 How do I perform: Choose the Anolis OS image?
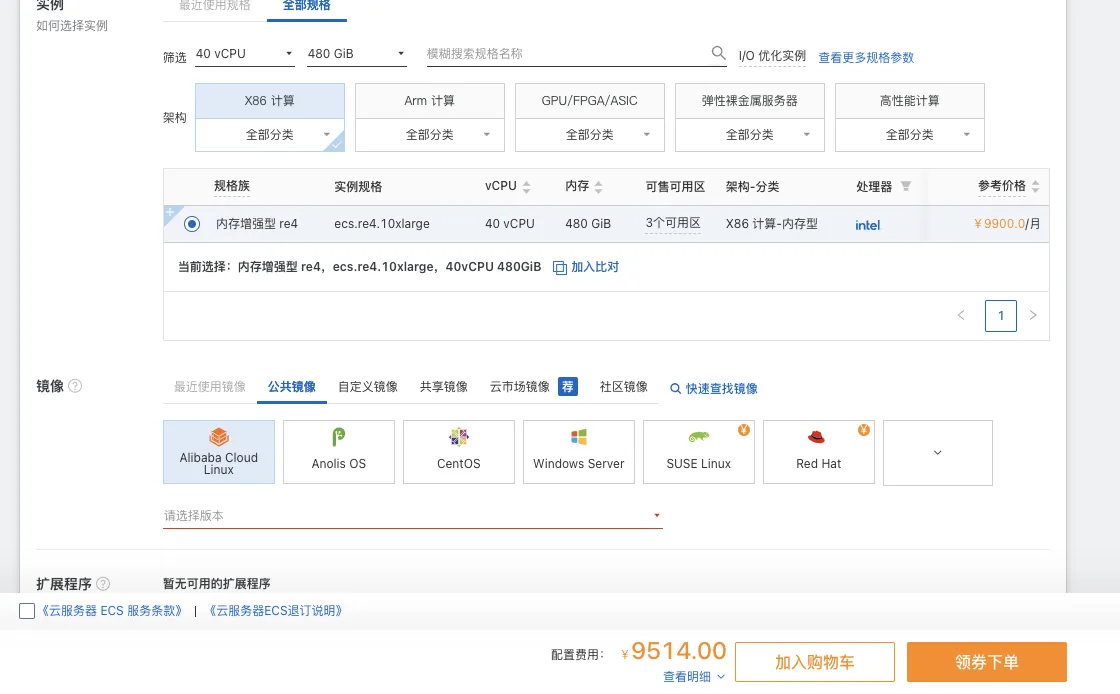pyautogui.click(x=339, y=452)
